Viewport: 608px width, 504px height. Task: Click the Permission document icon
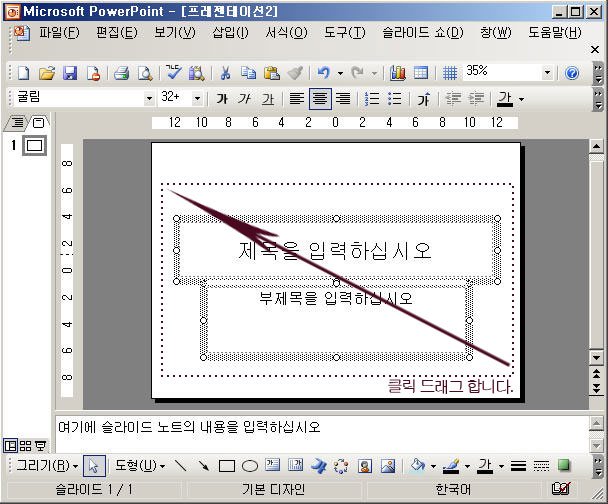pos(93,73)
